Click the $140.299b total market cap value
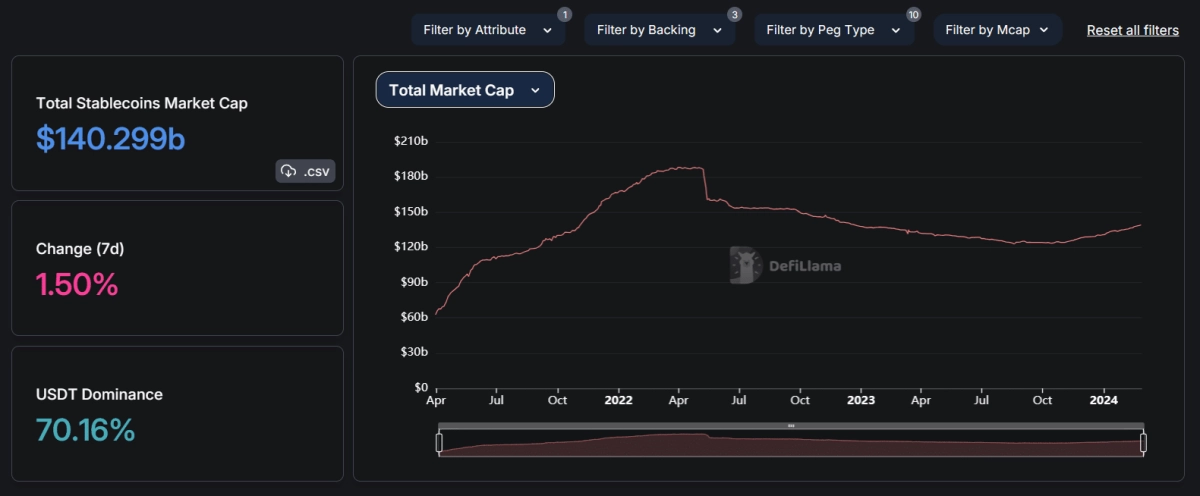The width and height of the screenshot is (1200, 496). (x=111, y=139)
